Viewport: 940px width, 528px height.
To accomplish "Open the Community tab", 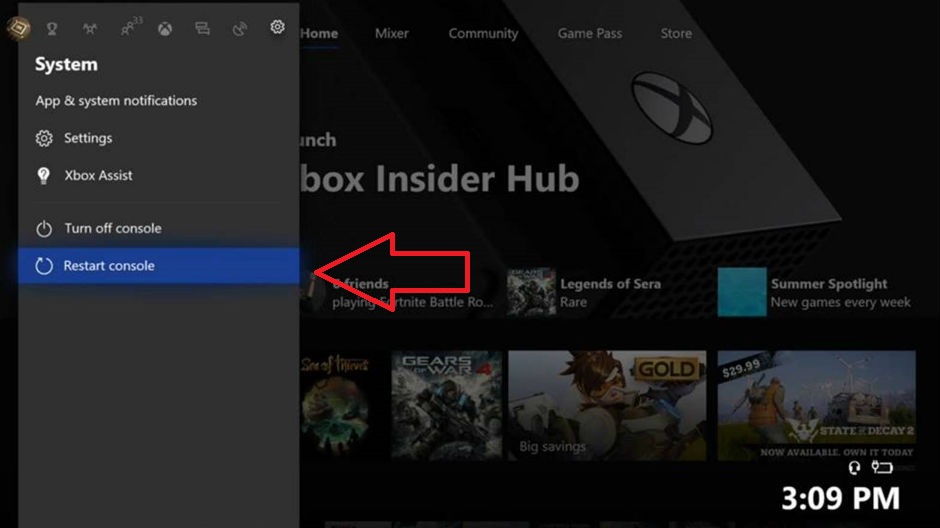I will point(483,34).
